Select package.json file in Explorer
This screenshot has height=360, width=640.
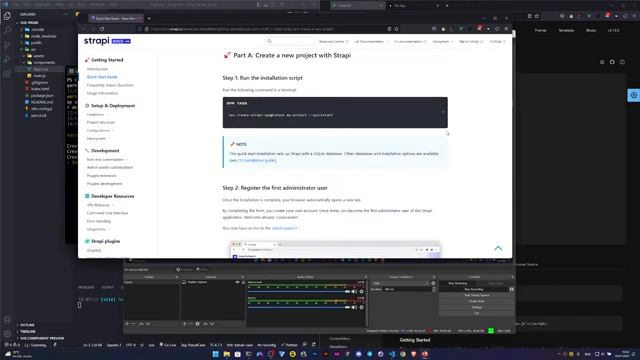tap(42, 96)
